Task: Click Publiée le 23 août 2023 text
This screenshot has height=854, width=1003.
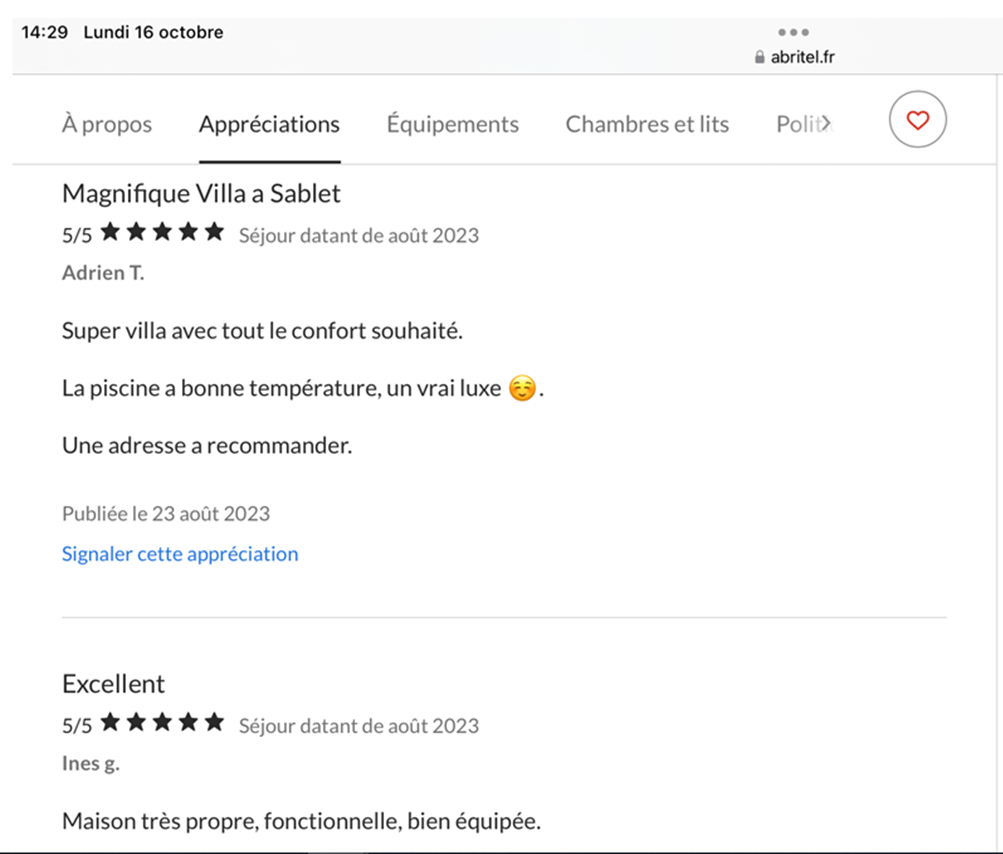Action: coord(166,514)
